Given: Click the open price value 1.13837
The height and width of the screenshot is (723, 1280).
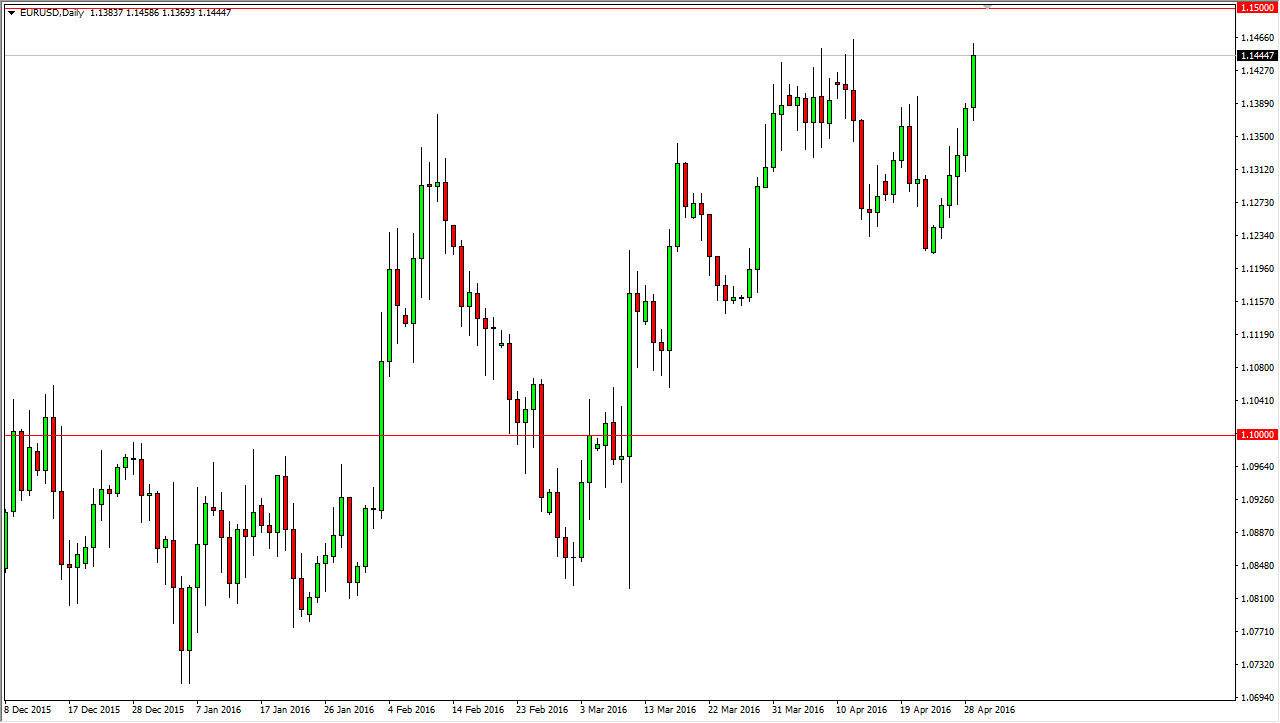Looking at the screenshot, I should [x=108, y=13].
